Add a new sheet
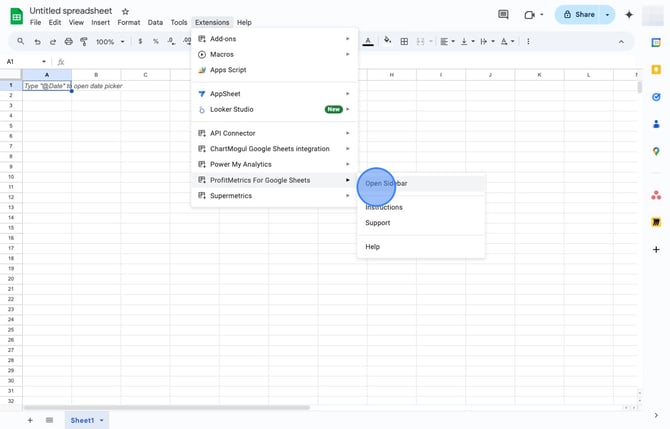The image size is (670, 429). tap(30, 420)
